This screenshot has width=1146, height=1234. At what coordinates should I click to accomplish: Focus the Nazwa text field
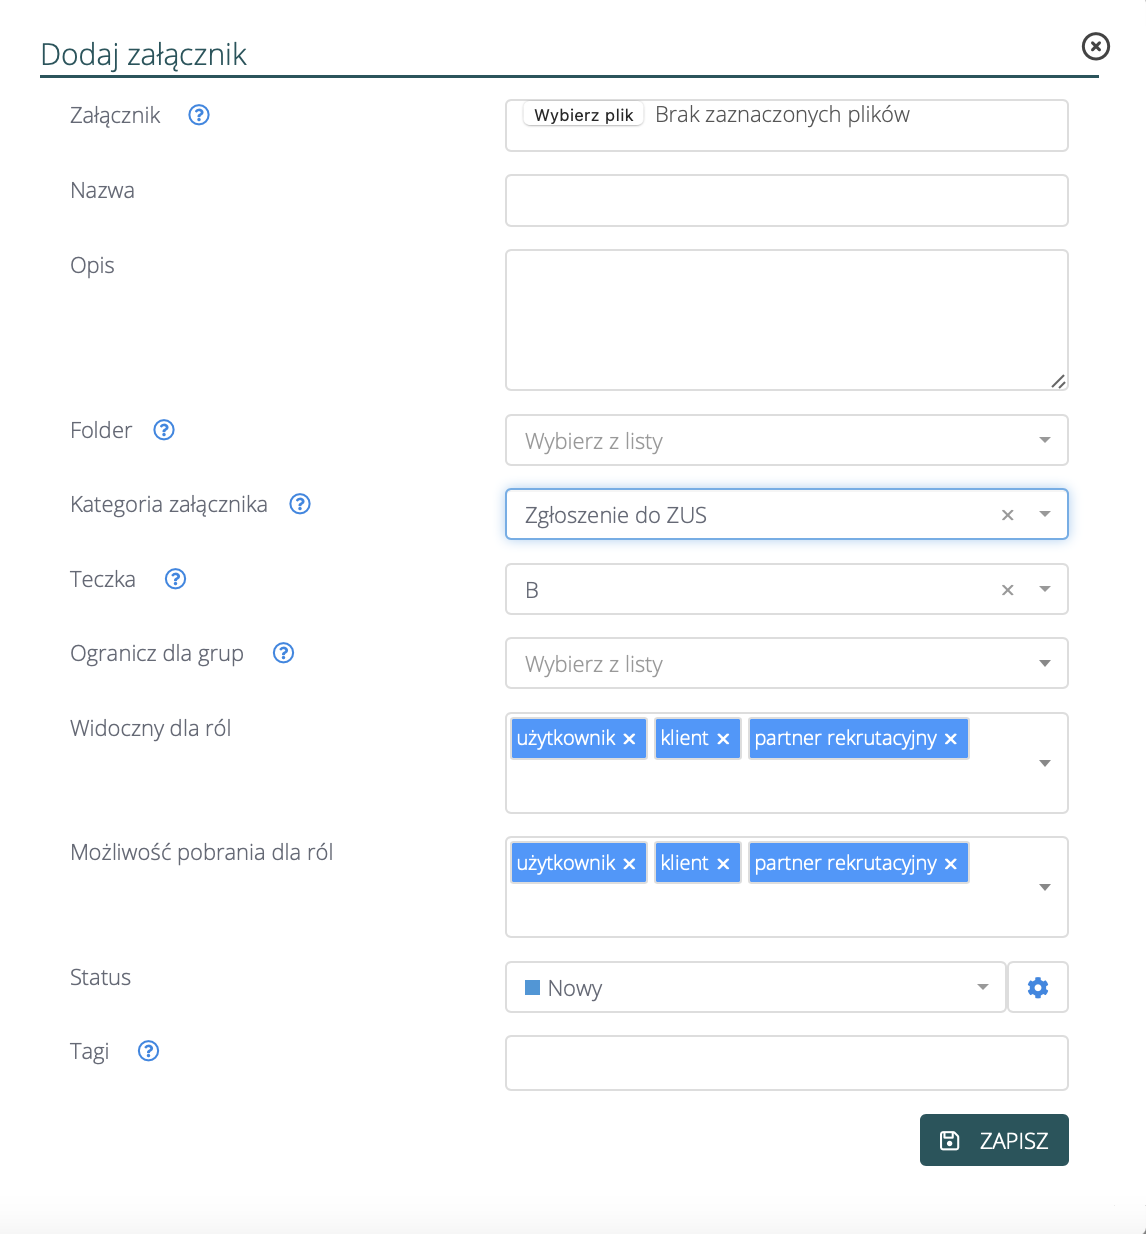pos(786,200)
